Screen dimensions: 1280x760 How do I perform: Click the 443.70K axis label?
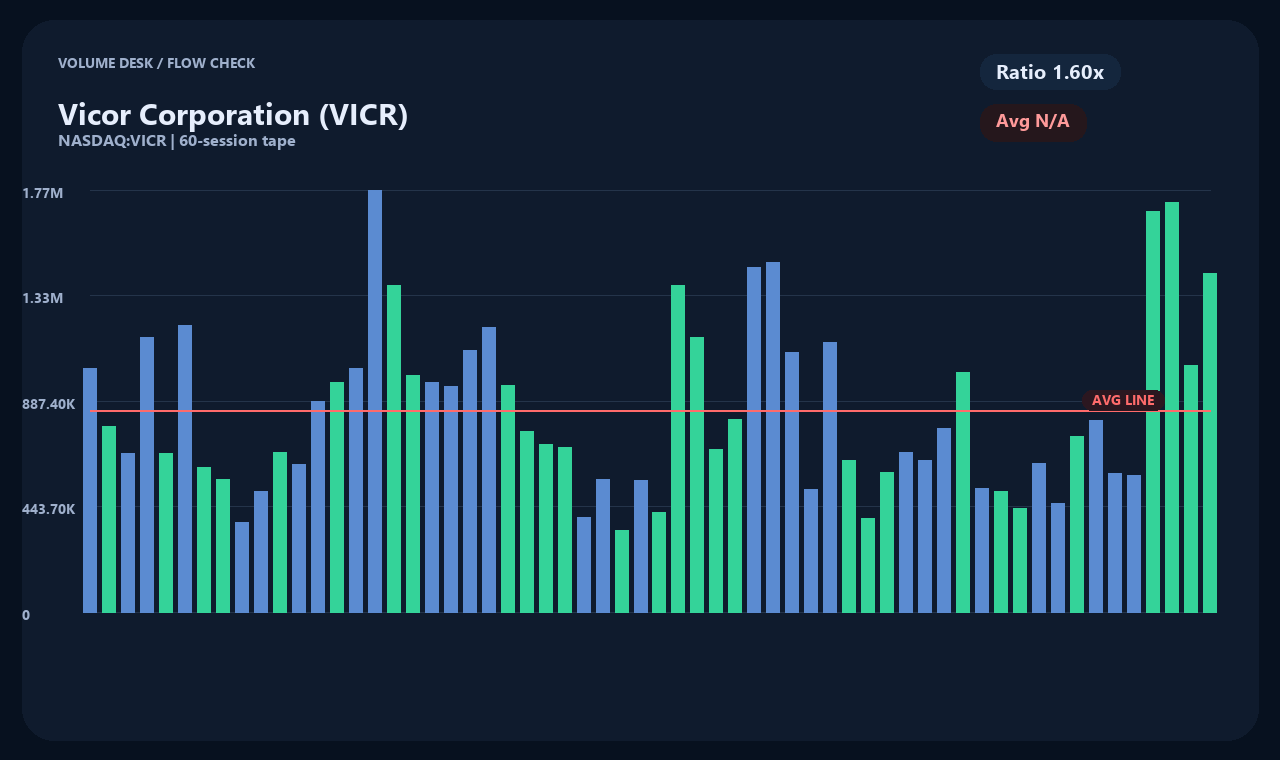pos(49,509)
